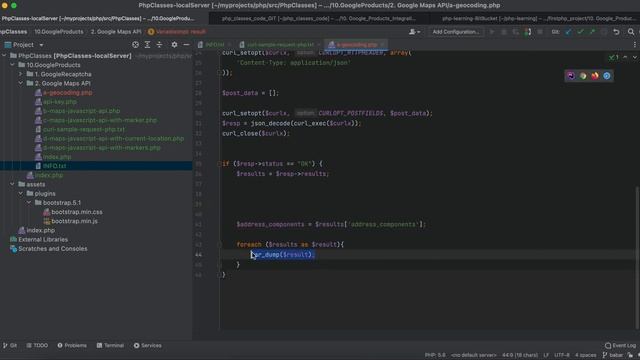640x360 pixels.
Task: Click Expand All in Project panel
Action: coord(147,44)
